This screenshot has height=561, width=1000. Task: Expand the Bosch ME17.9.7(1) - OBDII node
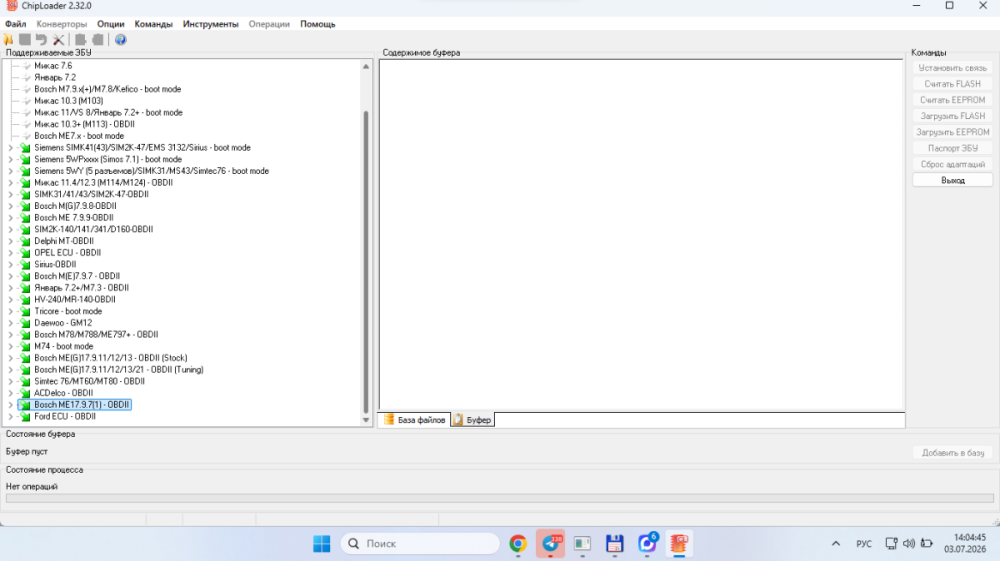10,405
